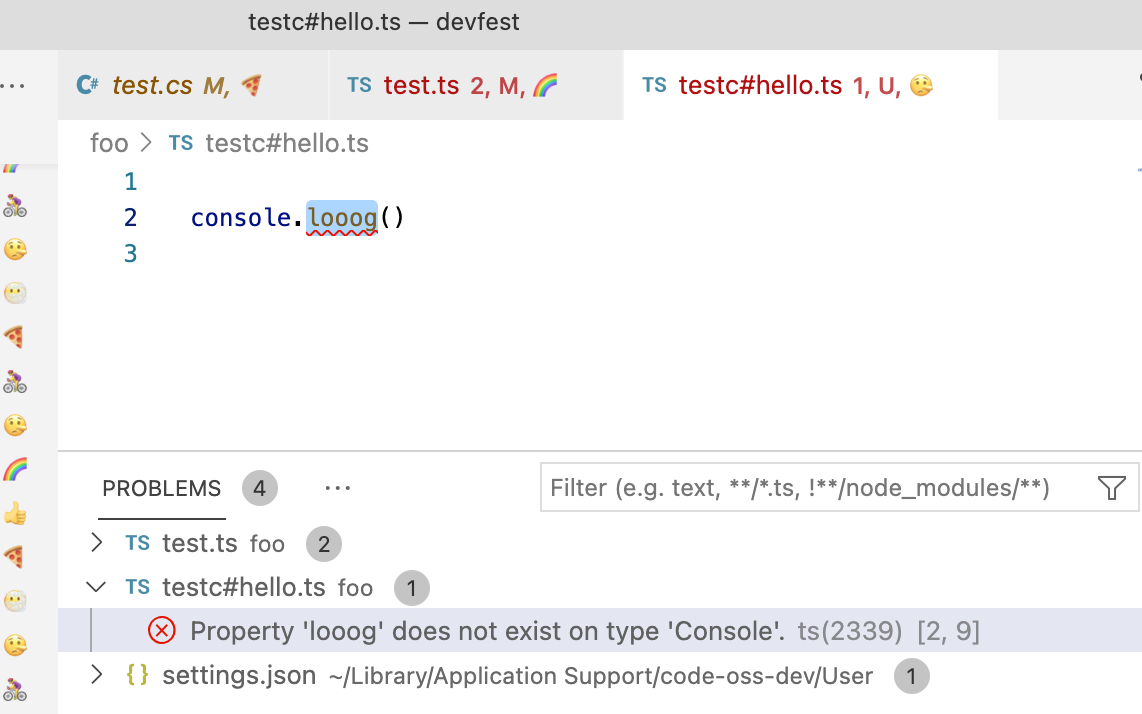Open the Problems panel more actions ellipsis
Image resolution: width=1142 pixels, height=714 pixels.
coord(337,487)
